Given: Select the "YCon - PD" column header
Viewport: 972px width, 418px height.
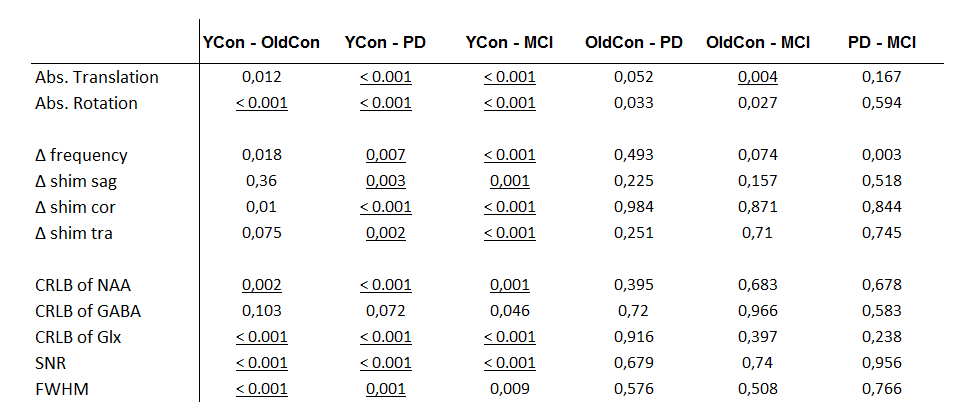Looking at the screenshot, I should pos(384,43).
